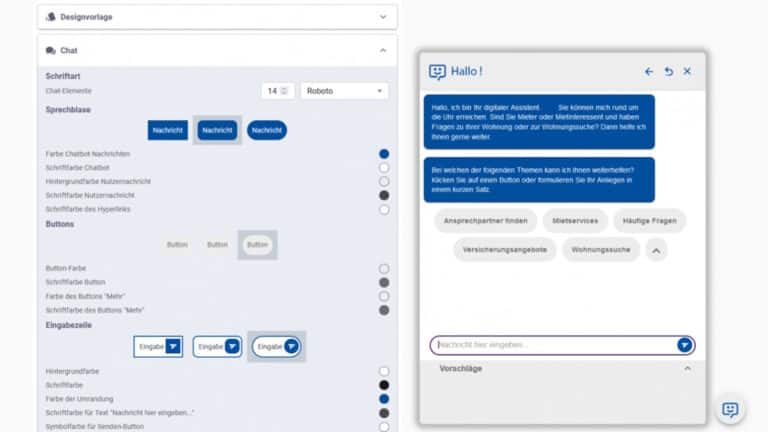Viewport: 768px width, 432px height.
Task: Open the Hintergrundfarbe Nutzernachricht color swatch
Action: coord(384,181)
